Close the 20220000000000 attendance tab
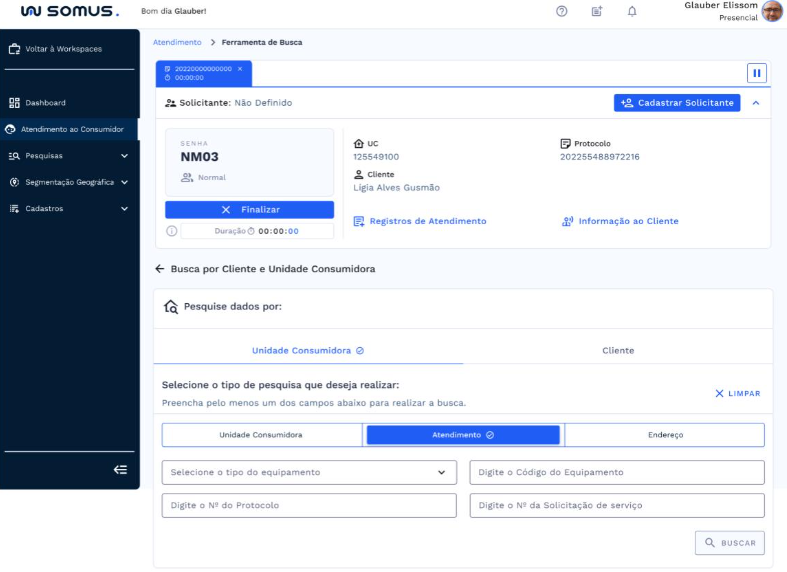Image resolution: width=787 pixels, height=572 pixels. [x=240, y=69]
